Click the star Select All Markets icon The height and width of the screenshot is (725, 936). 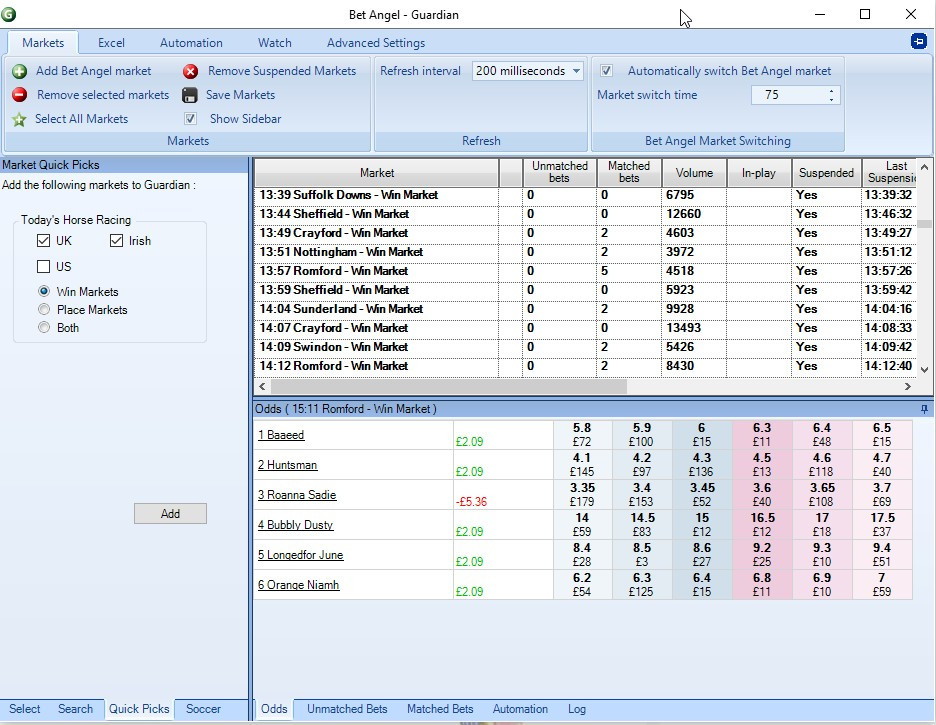pyautogui.click(x=19, y=119)
